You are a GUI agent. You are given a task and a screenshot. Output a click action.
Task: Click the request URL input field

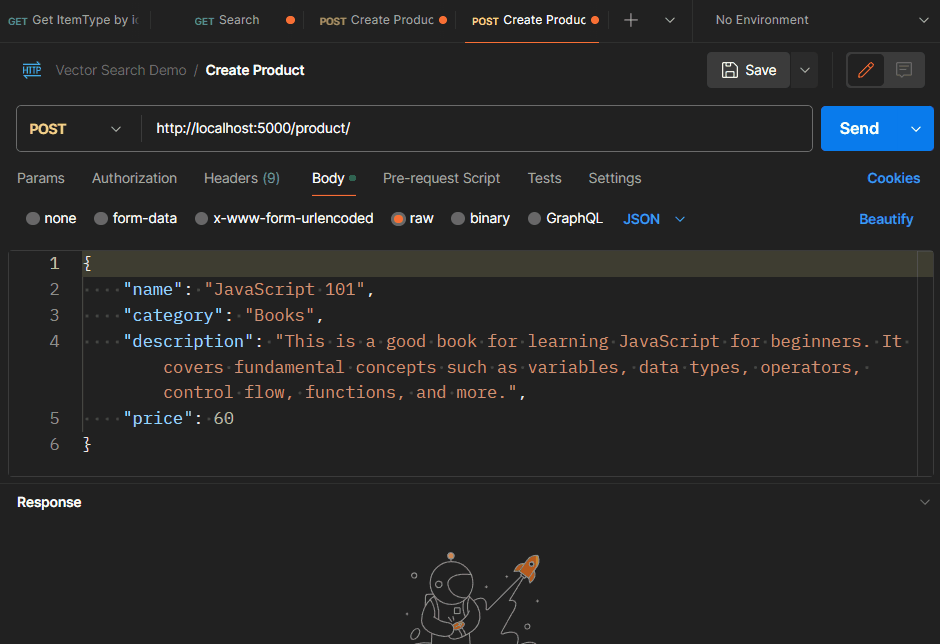tap(400, 128)
